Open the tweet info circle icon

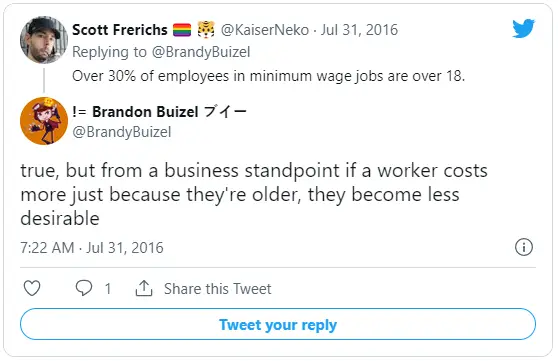click(524, 247)
